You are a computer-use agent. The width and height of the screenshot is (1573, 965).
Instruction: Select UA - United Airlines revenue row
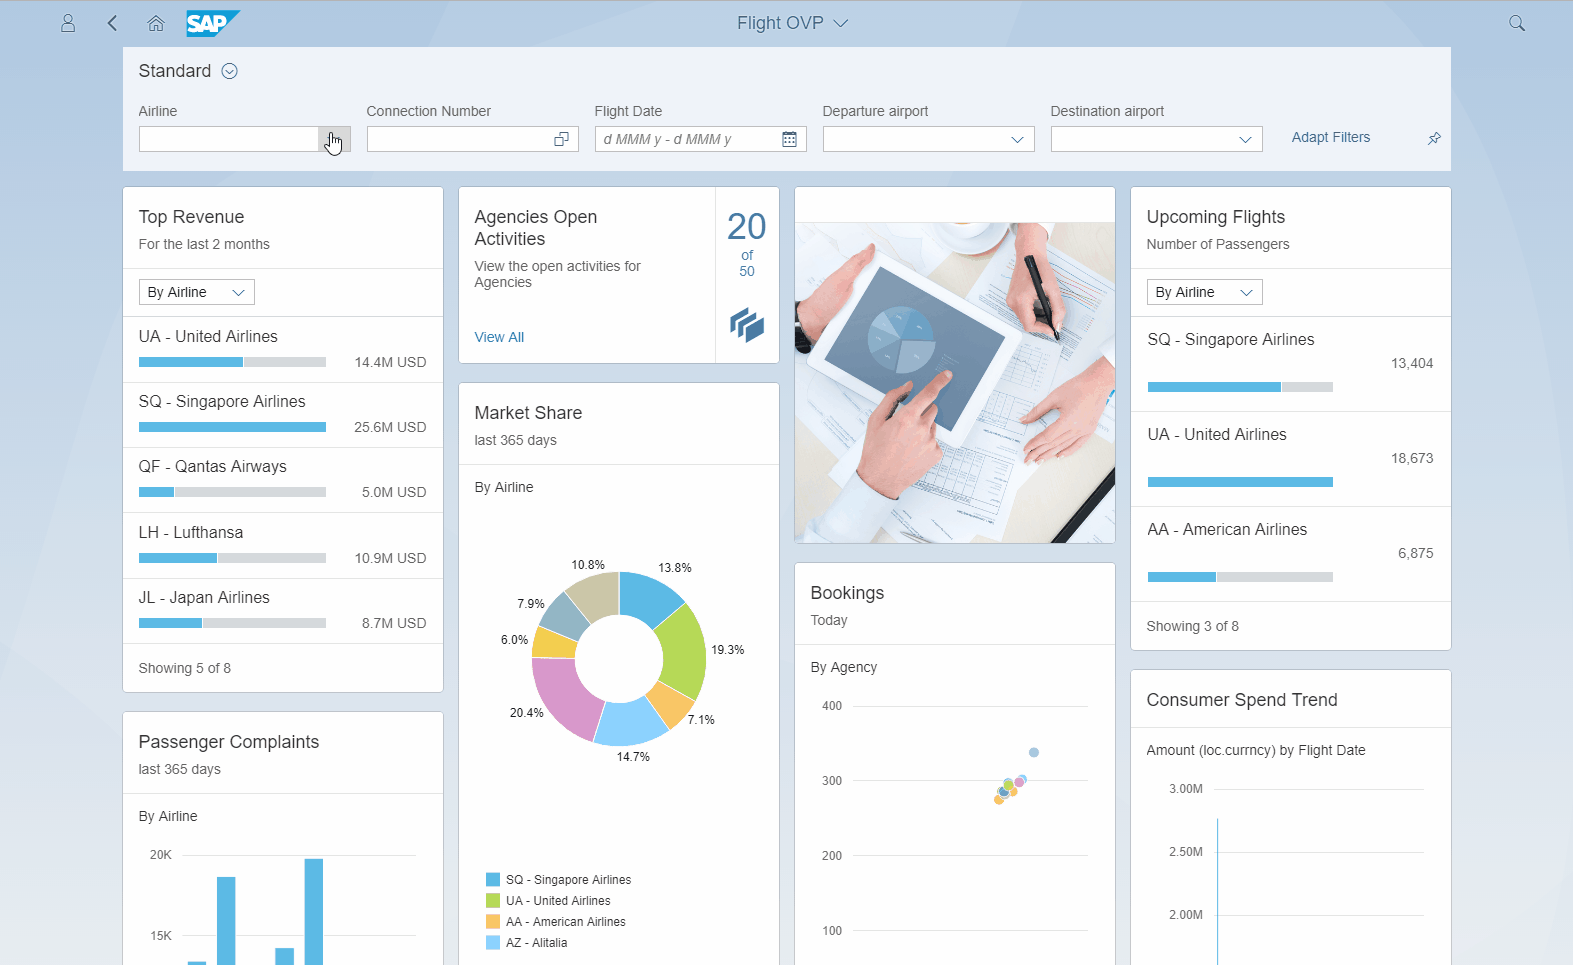click(x=283, y=350)
